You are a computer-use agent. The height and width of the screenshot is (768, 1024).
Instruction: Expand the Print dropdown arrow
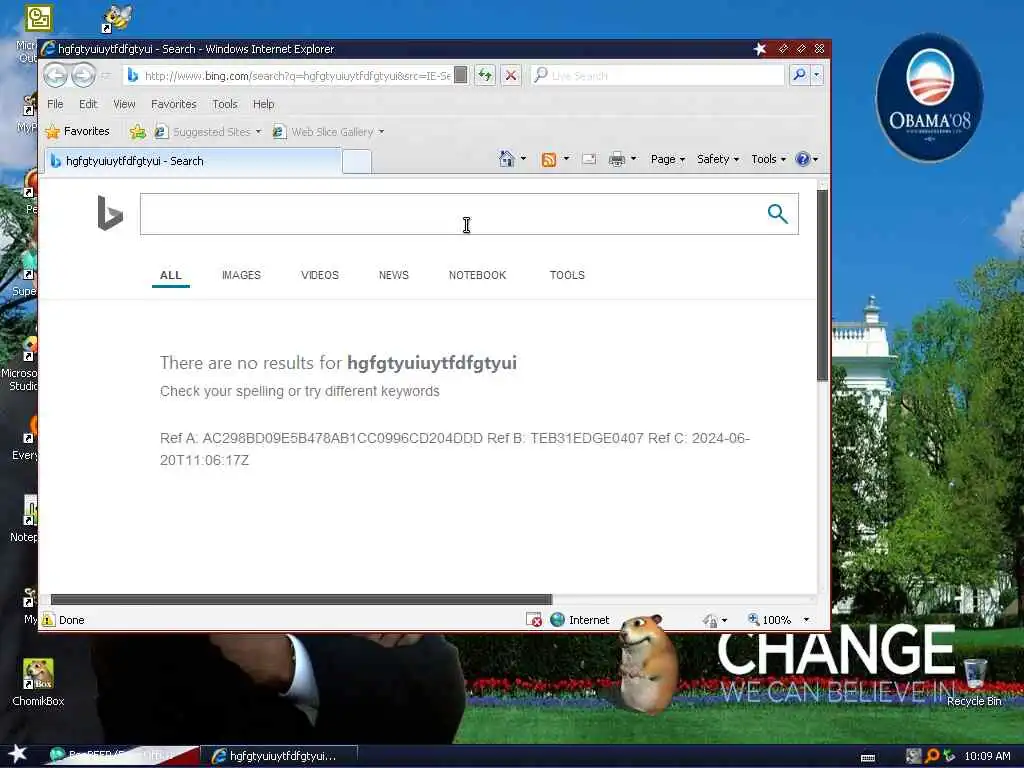633,159
